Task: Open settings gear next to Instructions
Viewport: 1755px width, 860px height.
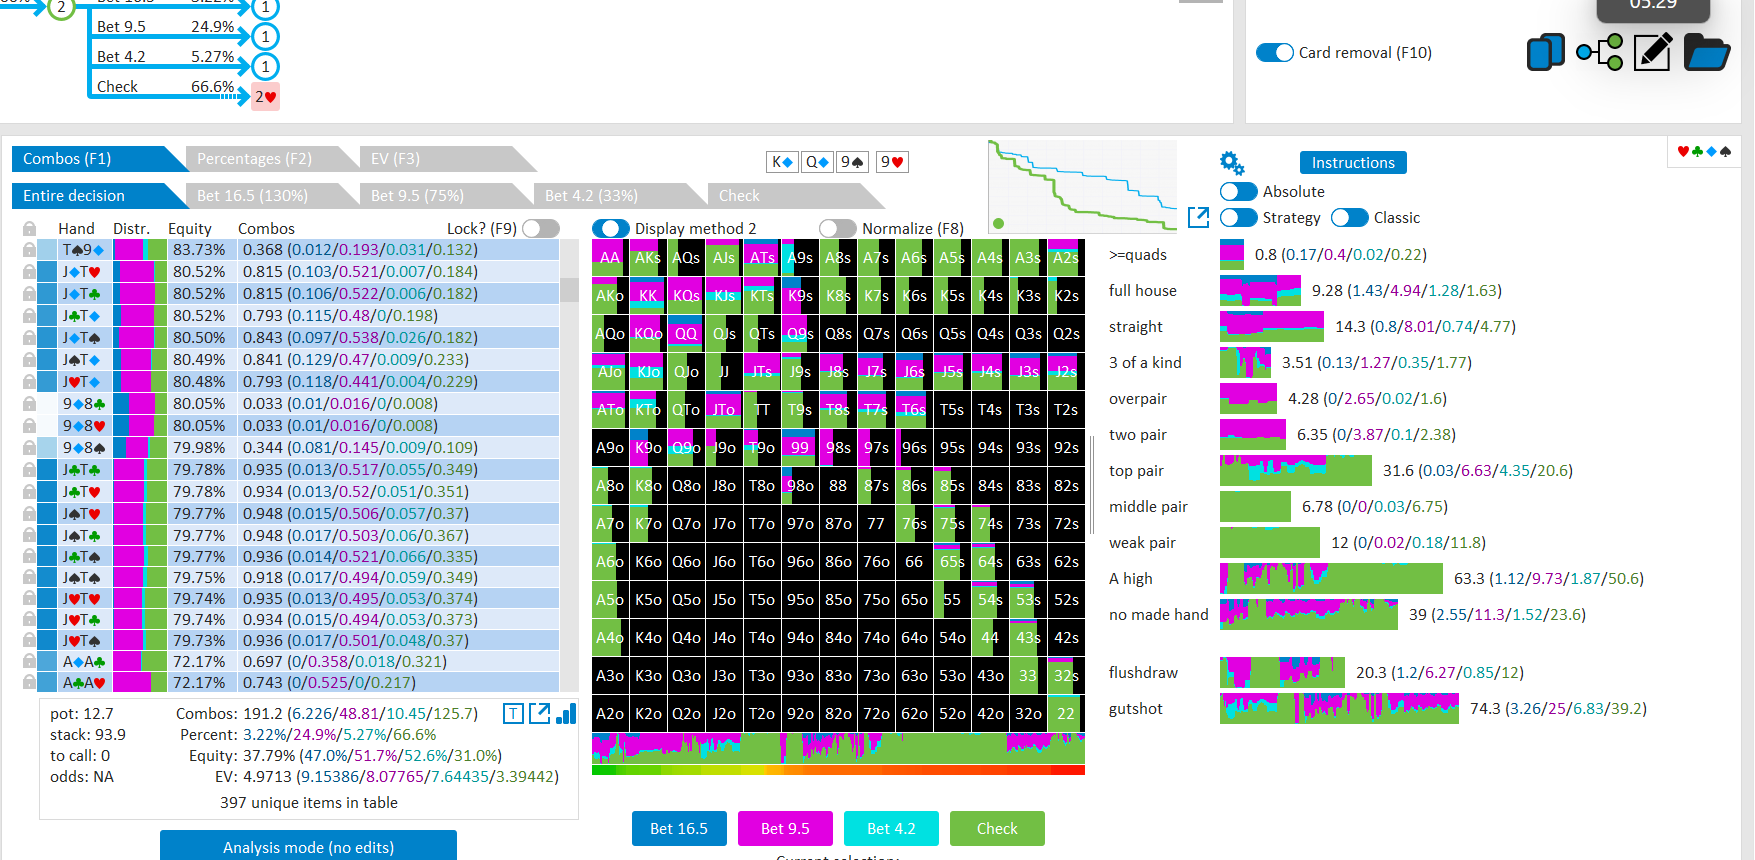Action: click(1232, 163)
